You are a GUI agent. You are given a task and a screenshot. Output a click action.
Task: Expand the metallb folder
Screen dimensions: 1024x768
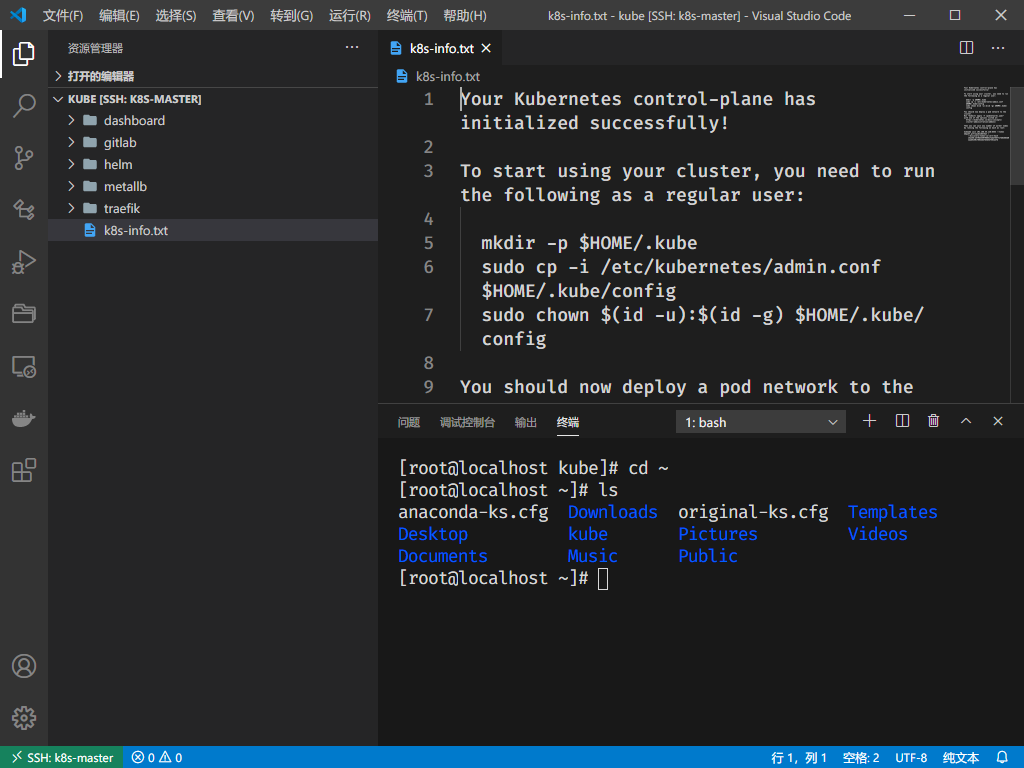click(x=213, y=187)
